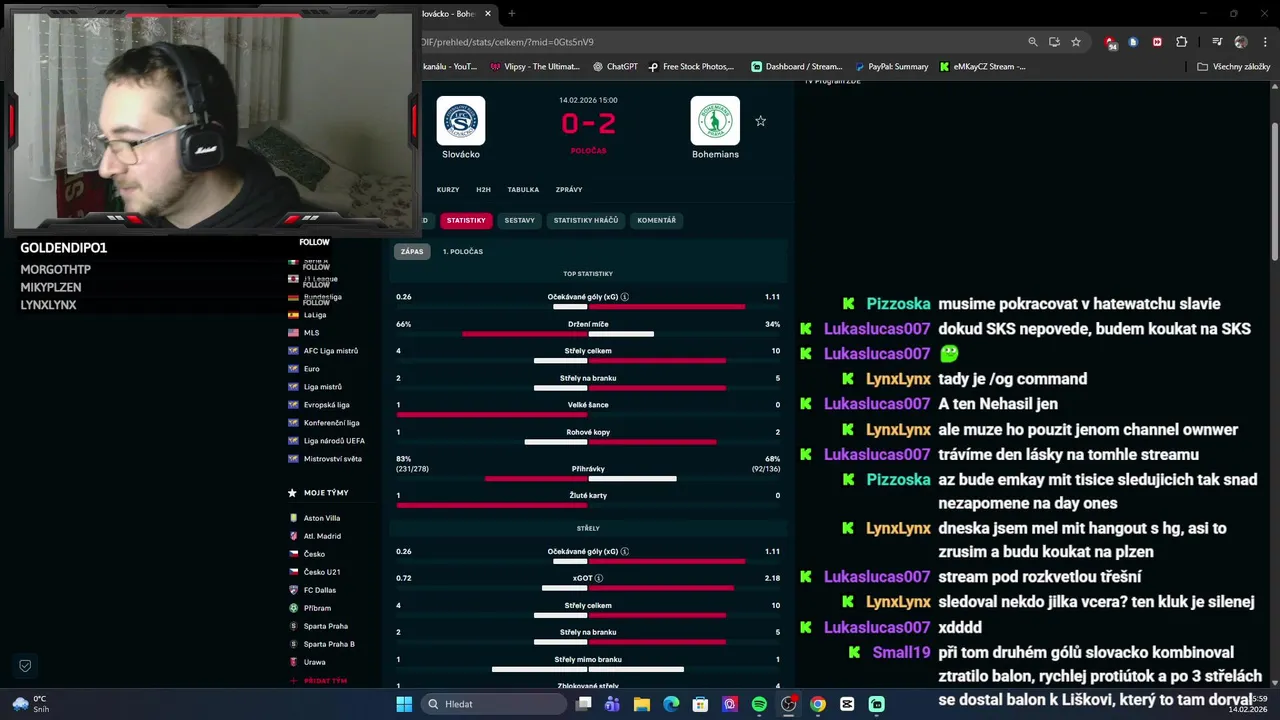Viewport: 1280px width, 720px height.
Task: Open Všechny záložky bookmarks folder
Action: 1233,66
